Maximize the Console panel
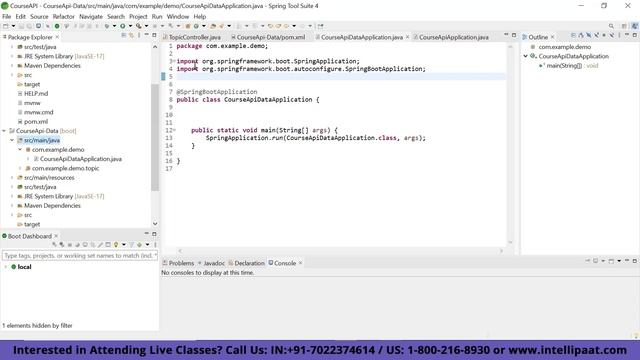The width and height of the screenshot is (640, 360). 635,261
